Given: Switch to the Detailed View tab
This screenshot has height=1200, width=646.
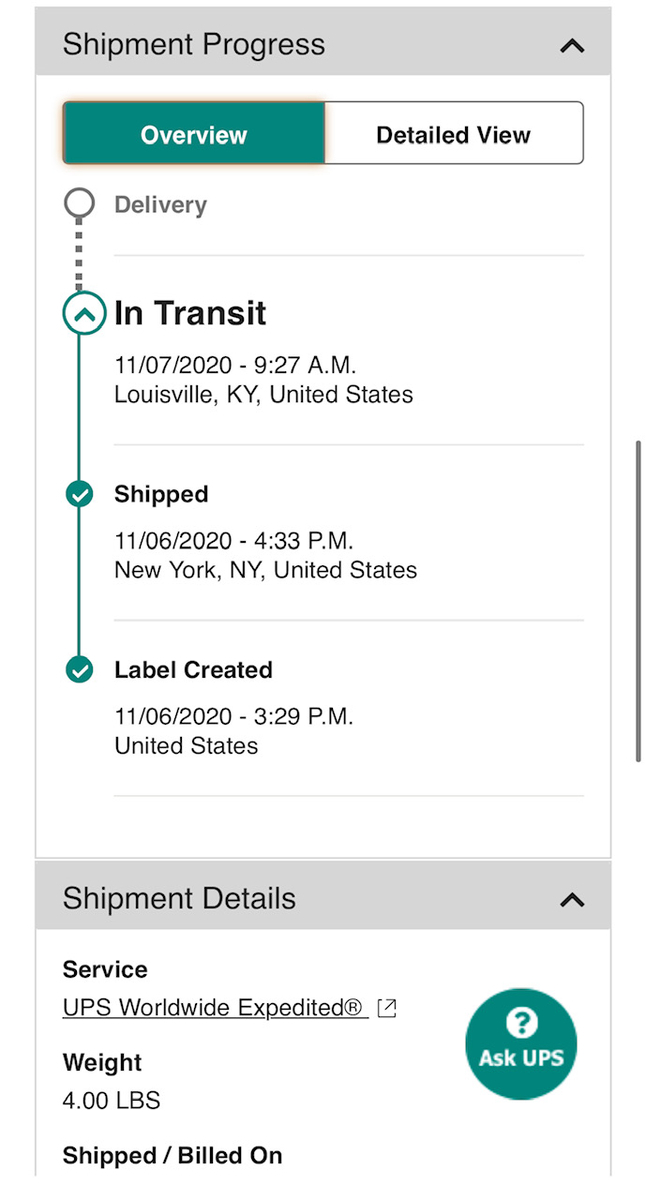Looking at the screenshot, I should point(453,133).
